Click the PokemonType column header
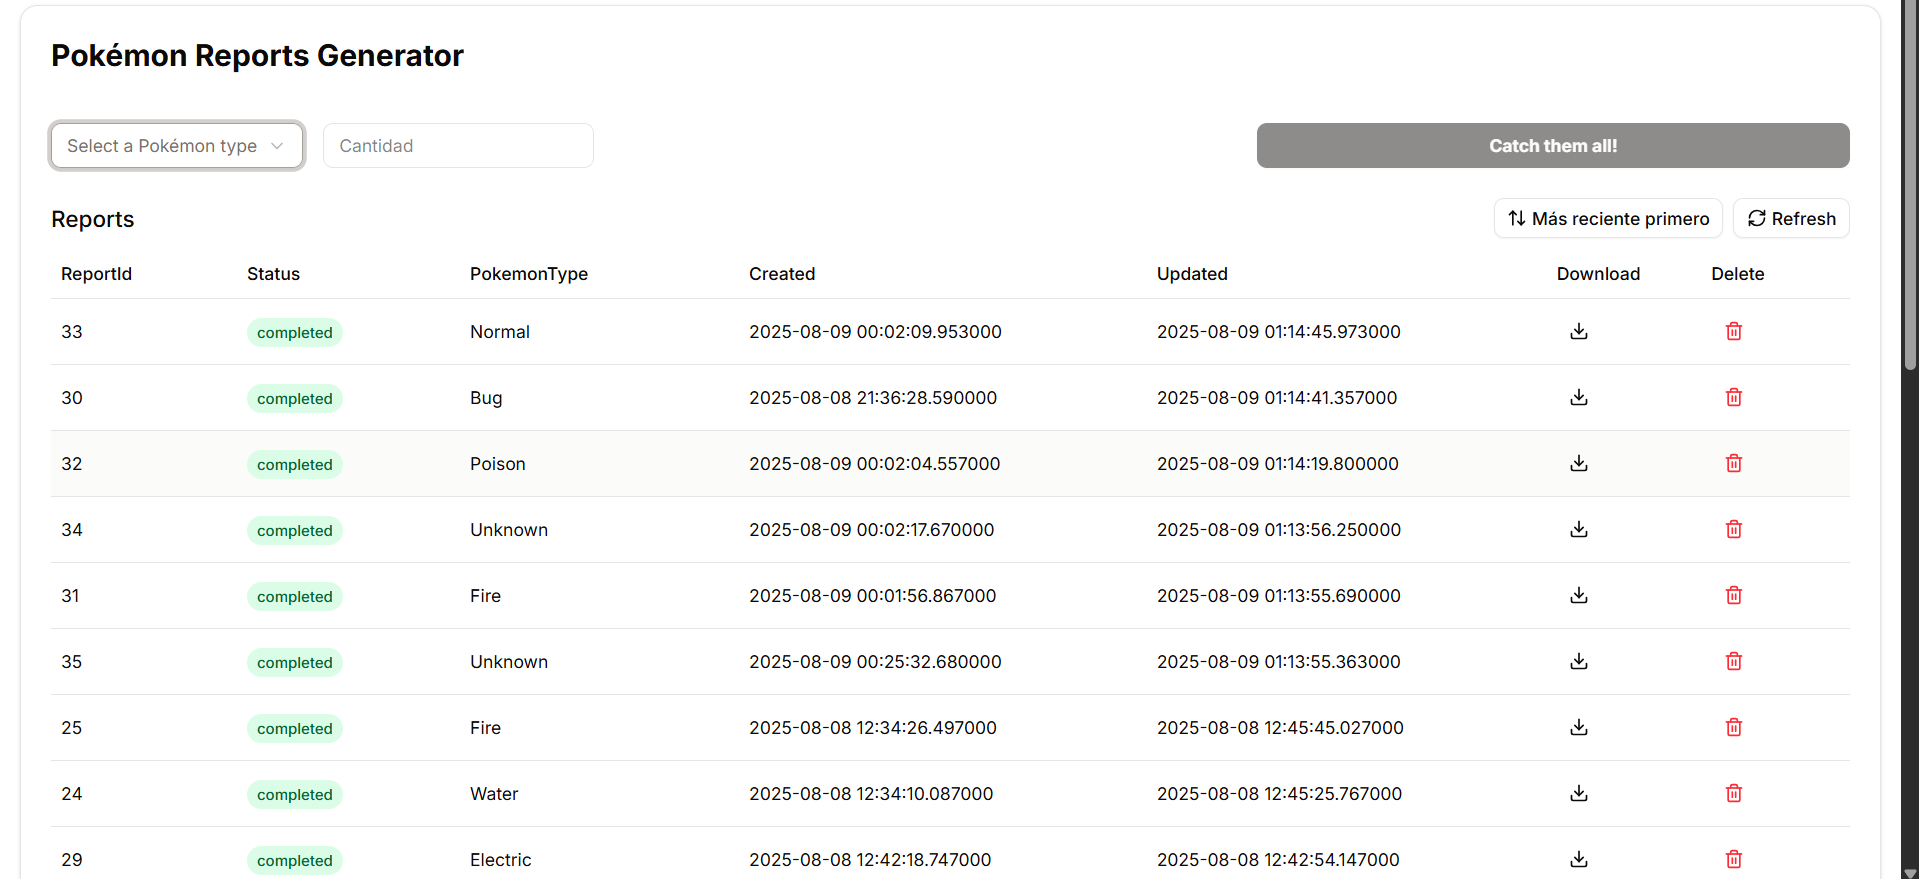 pos(529,274)
